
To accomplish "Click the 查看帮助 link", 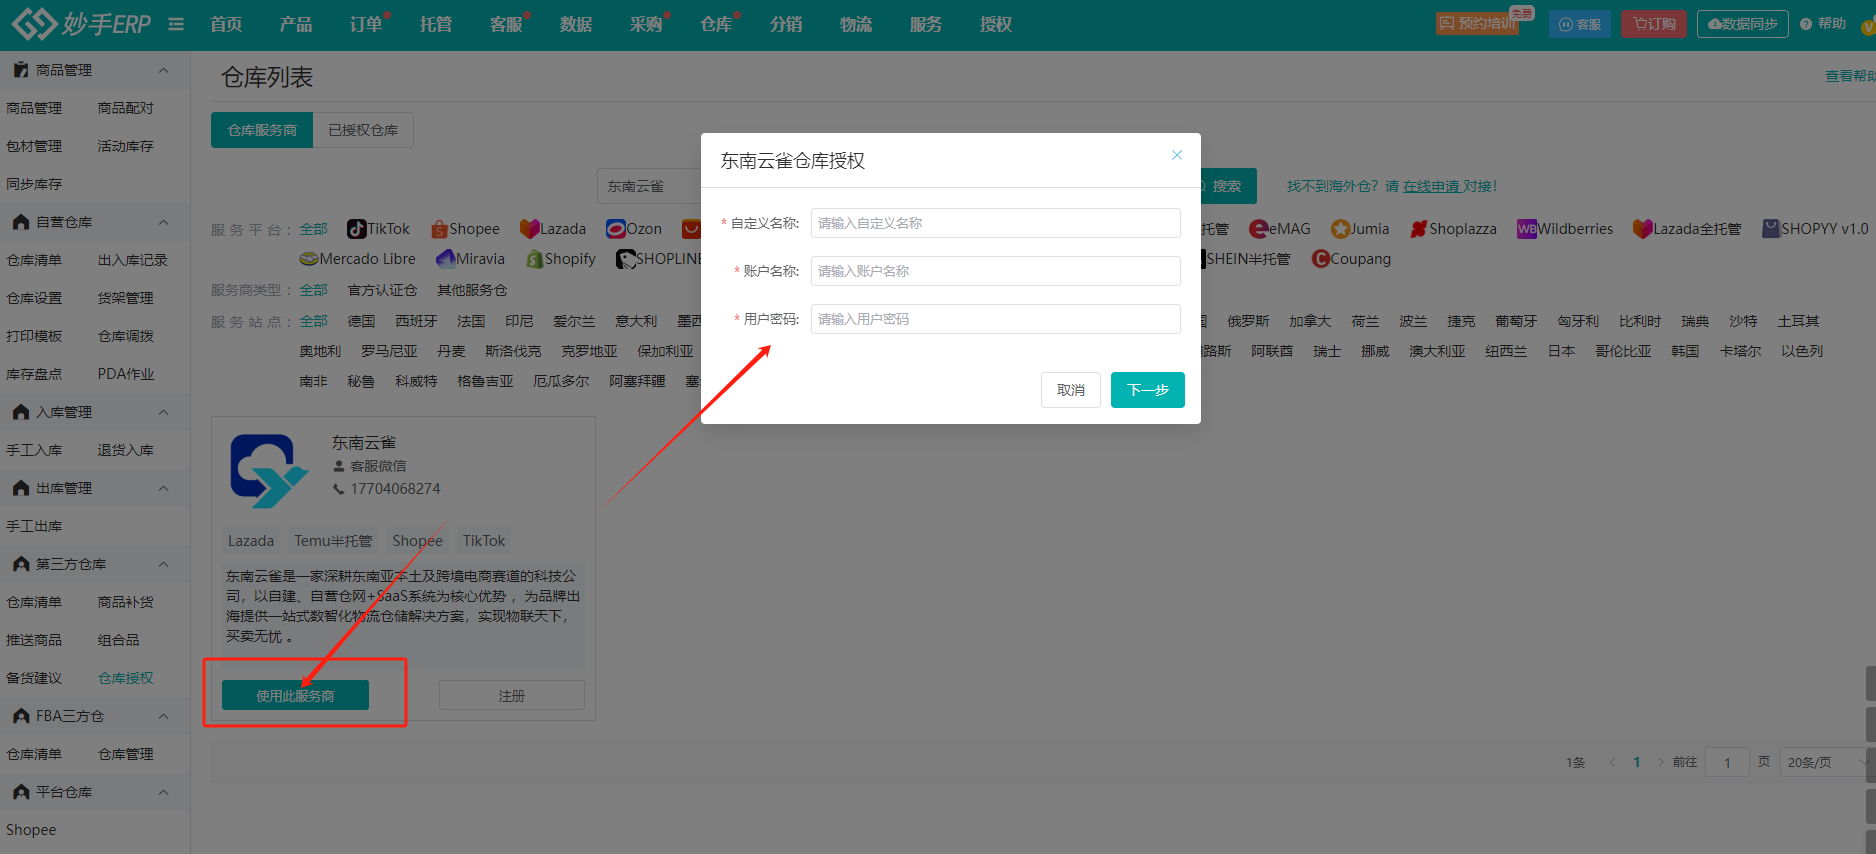I will (1850, 76).
